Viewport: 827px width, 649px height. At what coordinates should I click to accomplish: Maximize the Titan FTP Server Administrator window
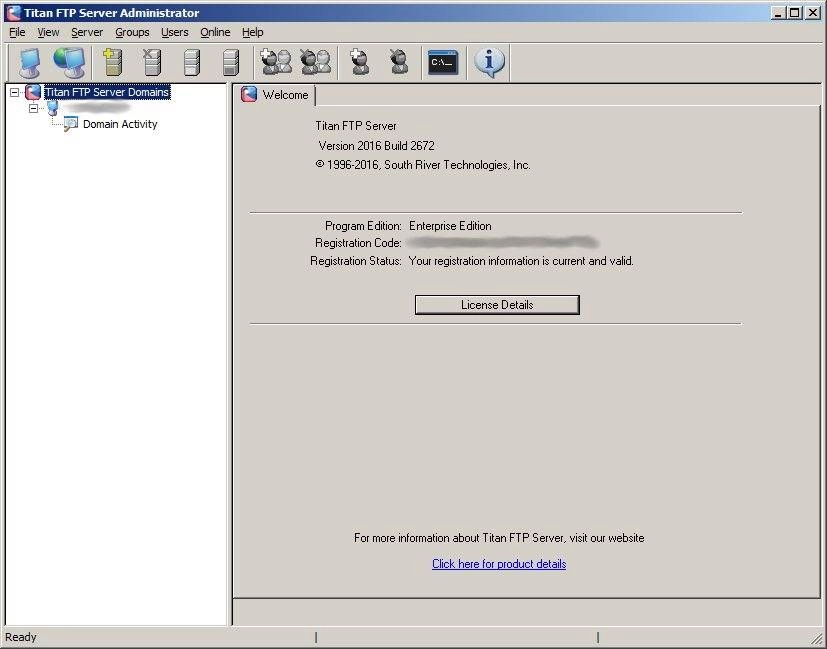(795, 13)
